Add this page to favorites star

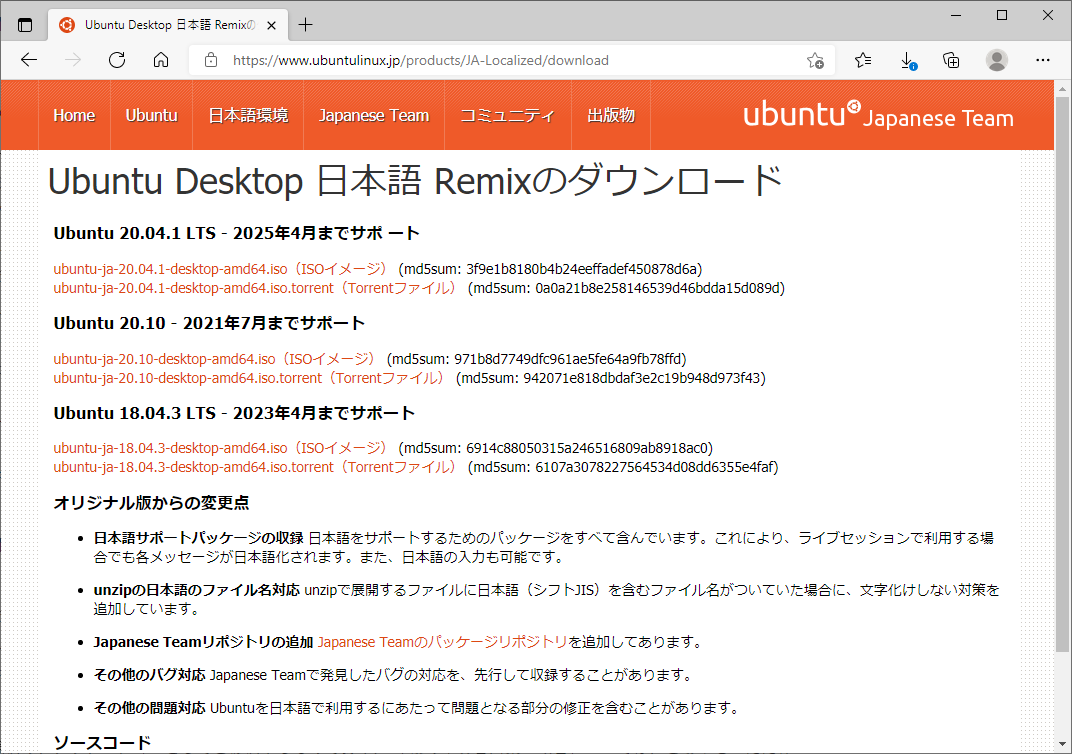[x=815, y=60]
